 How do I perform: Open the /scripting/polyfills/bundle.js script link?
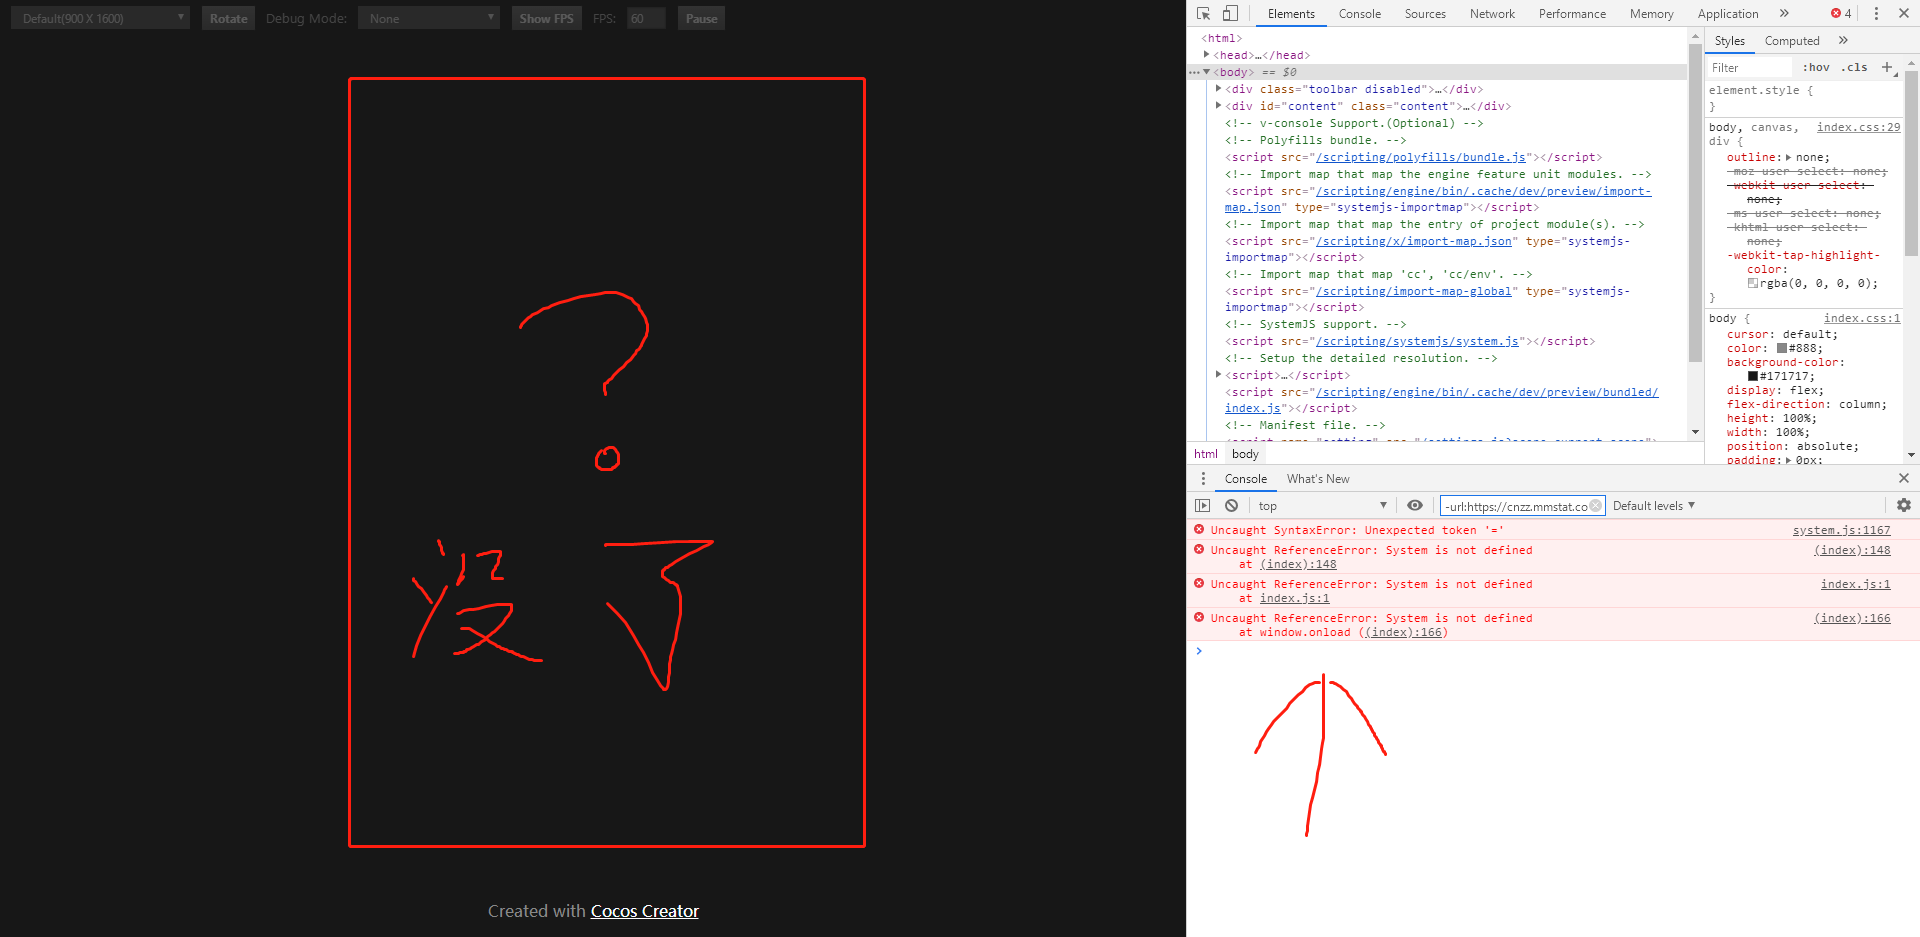click(1421, 157)
